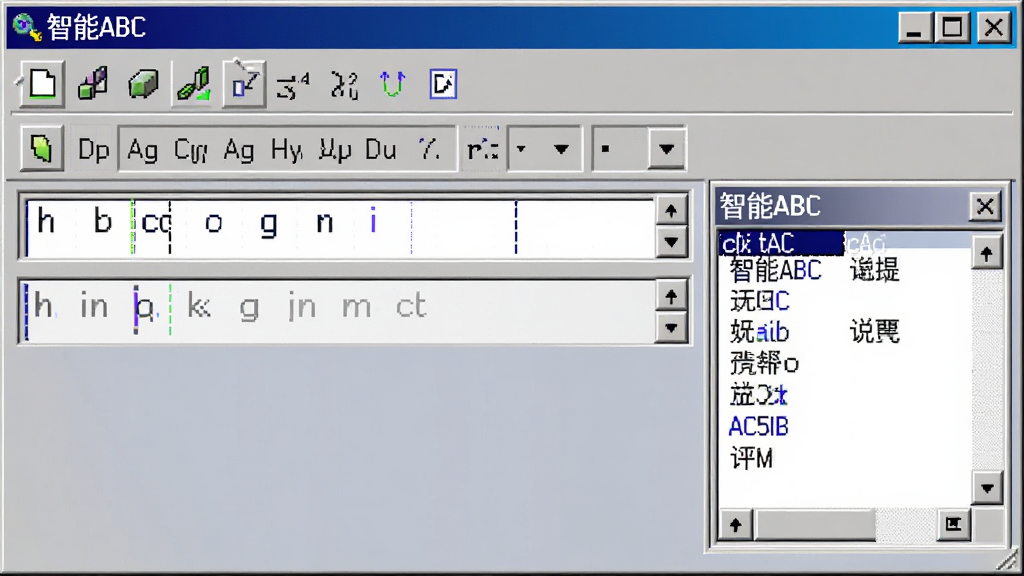Select the '递堤' list entry
This screenshot has width=1024, height=576.
coord(874,270)
